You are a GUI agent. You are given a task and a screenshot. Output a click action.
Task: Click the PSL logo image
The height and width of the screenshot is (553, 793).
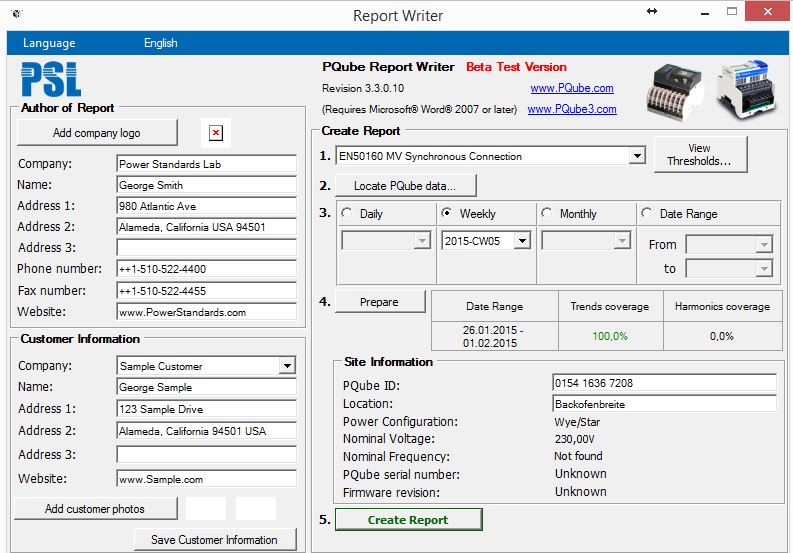[51, 79]
